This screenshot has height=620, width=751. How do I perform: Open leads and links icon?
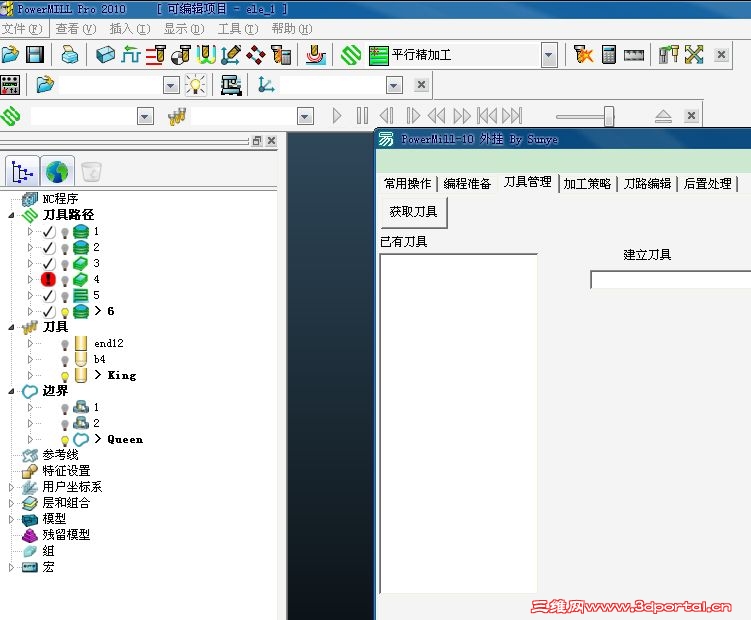206,55
